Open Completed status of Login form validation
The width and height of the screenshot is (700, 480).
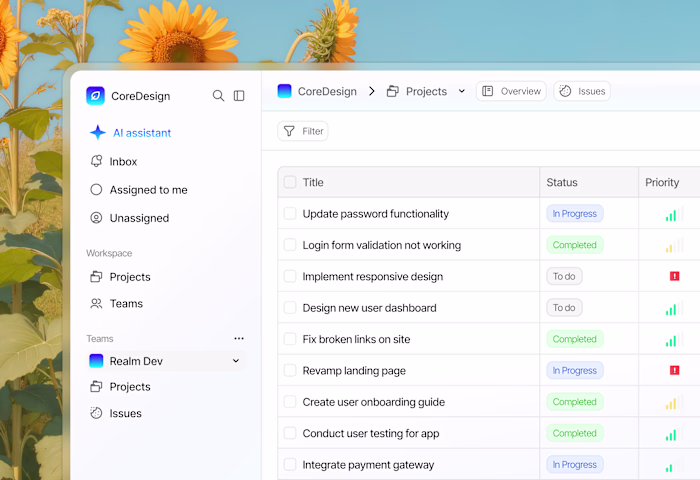coord(575,245)
